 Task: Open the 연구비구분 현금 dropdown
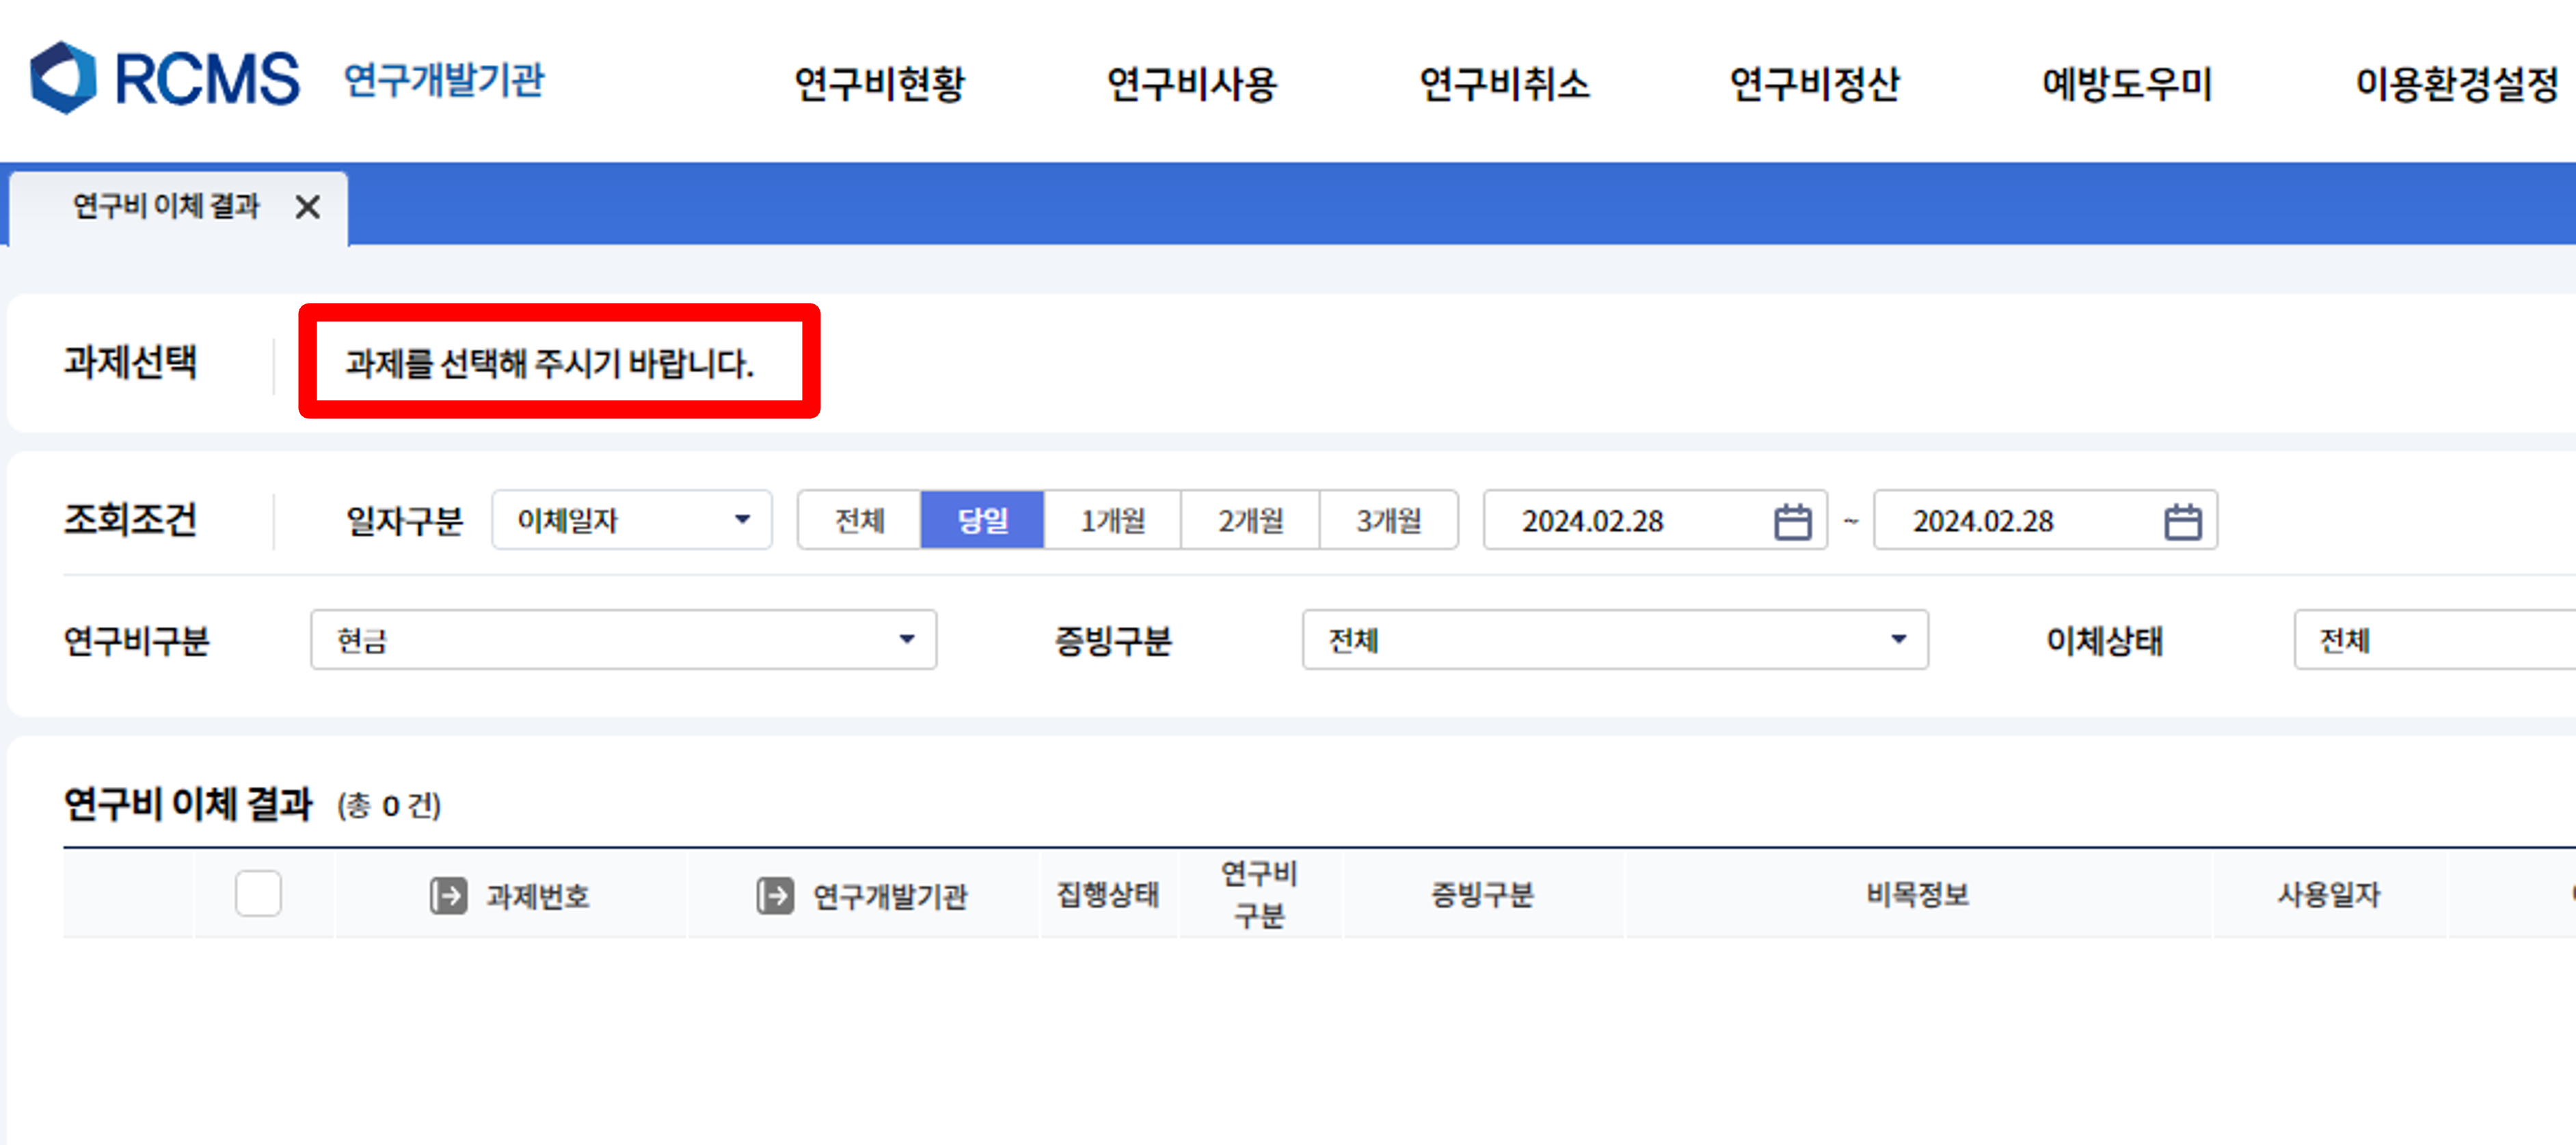click(x=623, y=640)
